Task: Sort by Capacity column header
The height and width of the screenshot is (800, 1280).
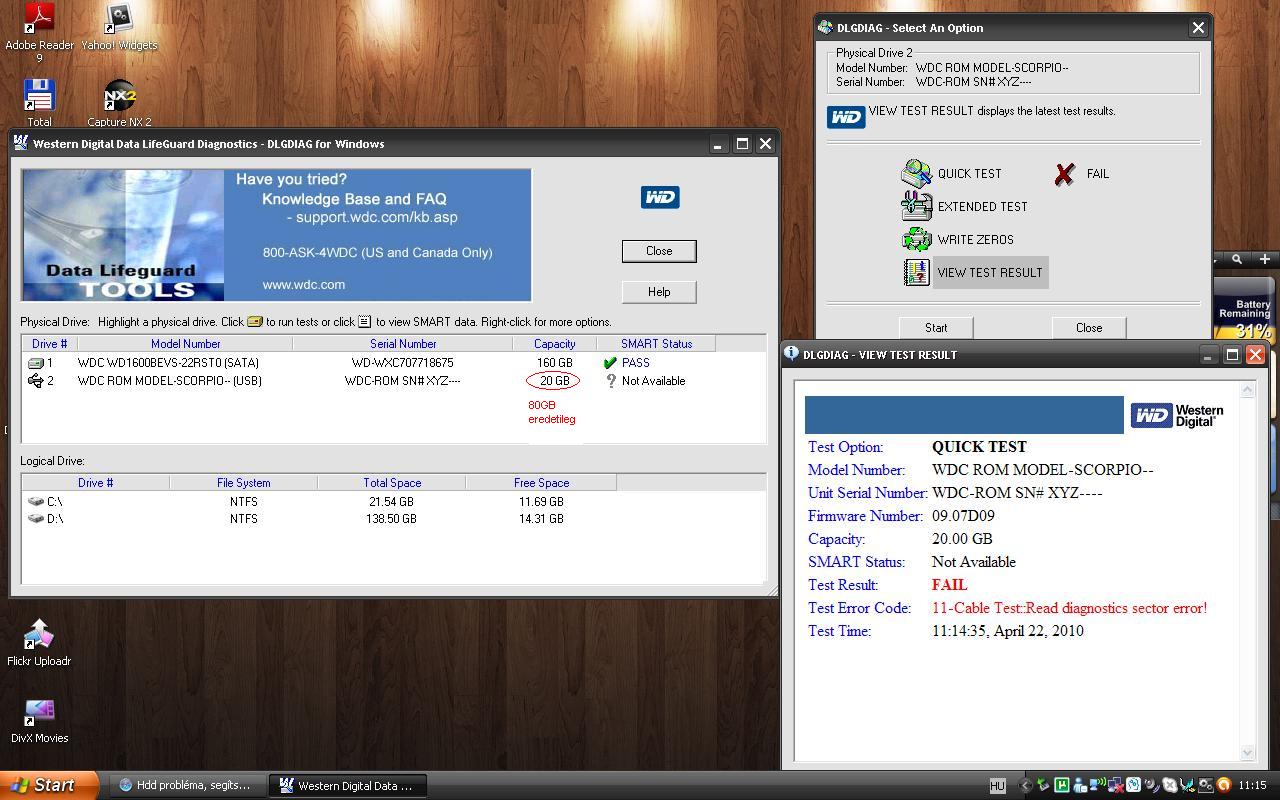Action: (x=554, y=343)
